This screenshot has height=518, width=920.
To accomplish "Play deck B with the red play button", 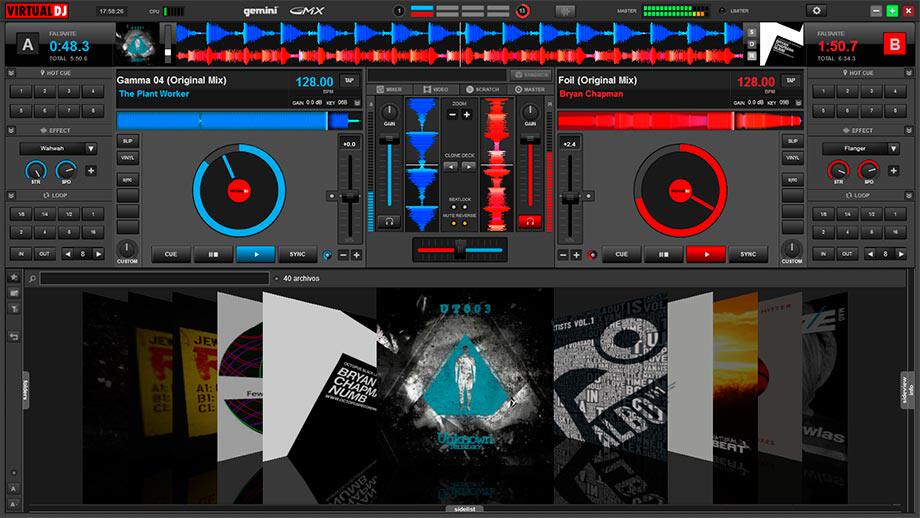I will 706,255.
